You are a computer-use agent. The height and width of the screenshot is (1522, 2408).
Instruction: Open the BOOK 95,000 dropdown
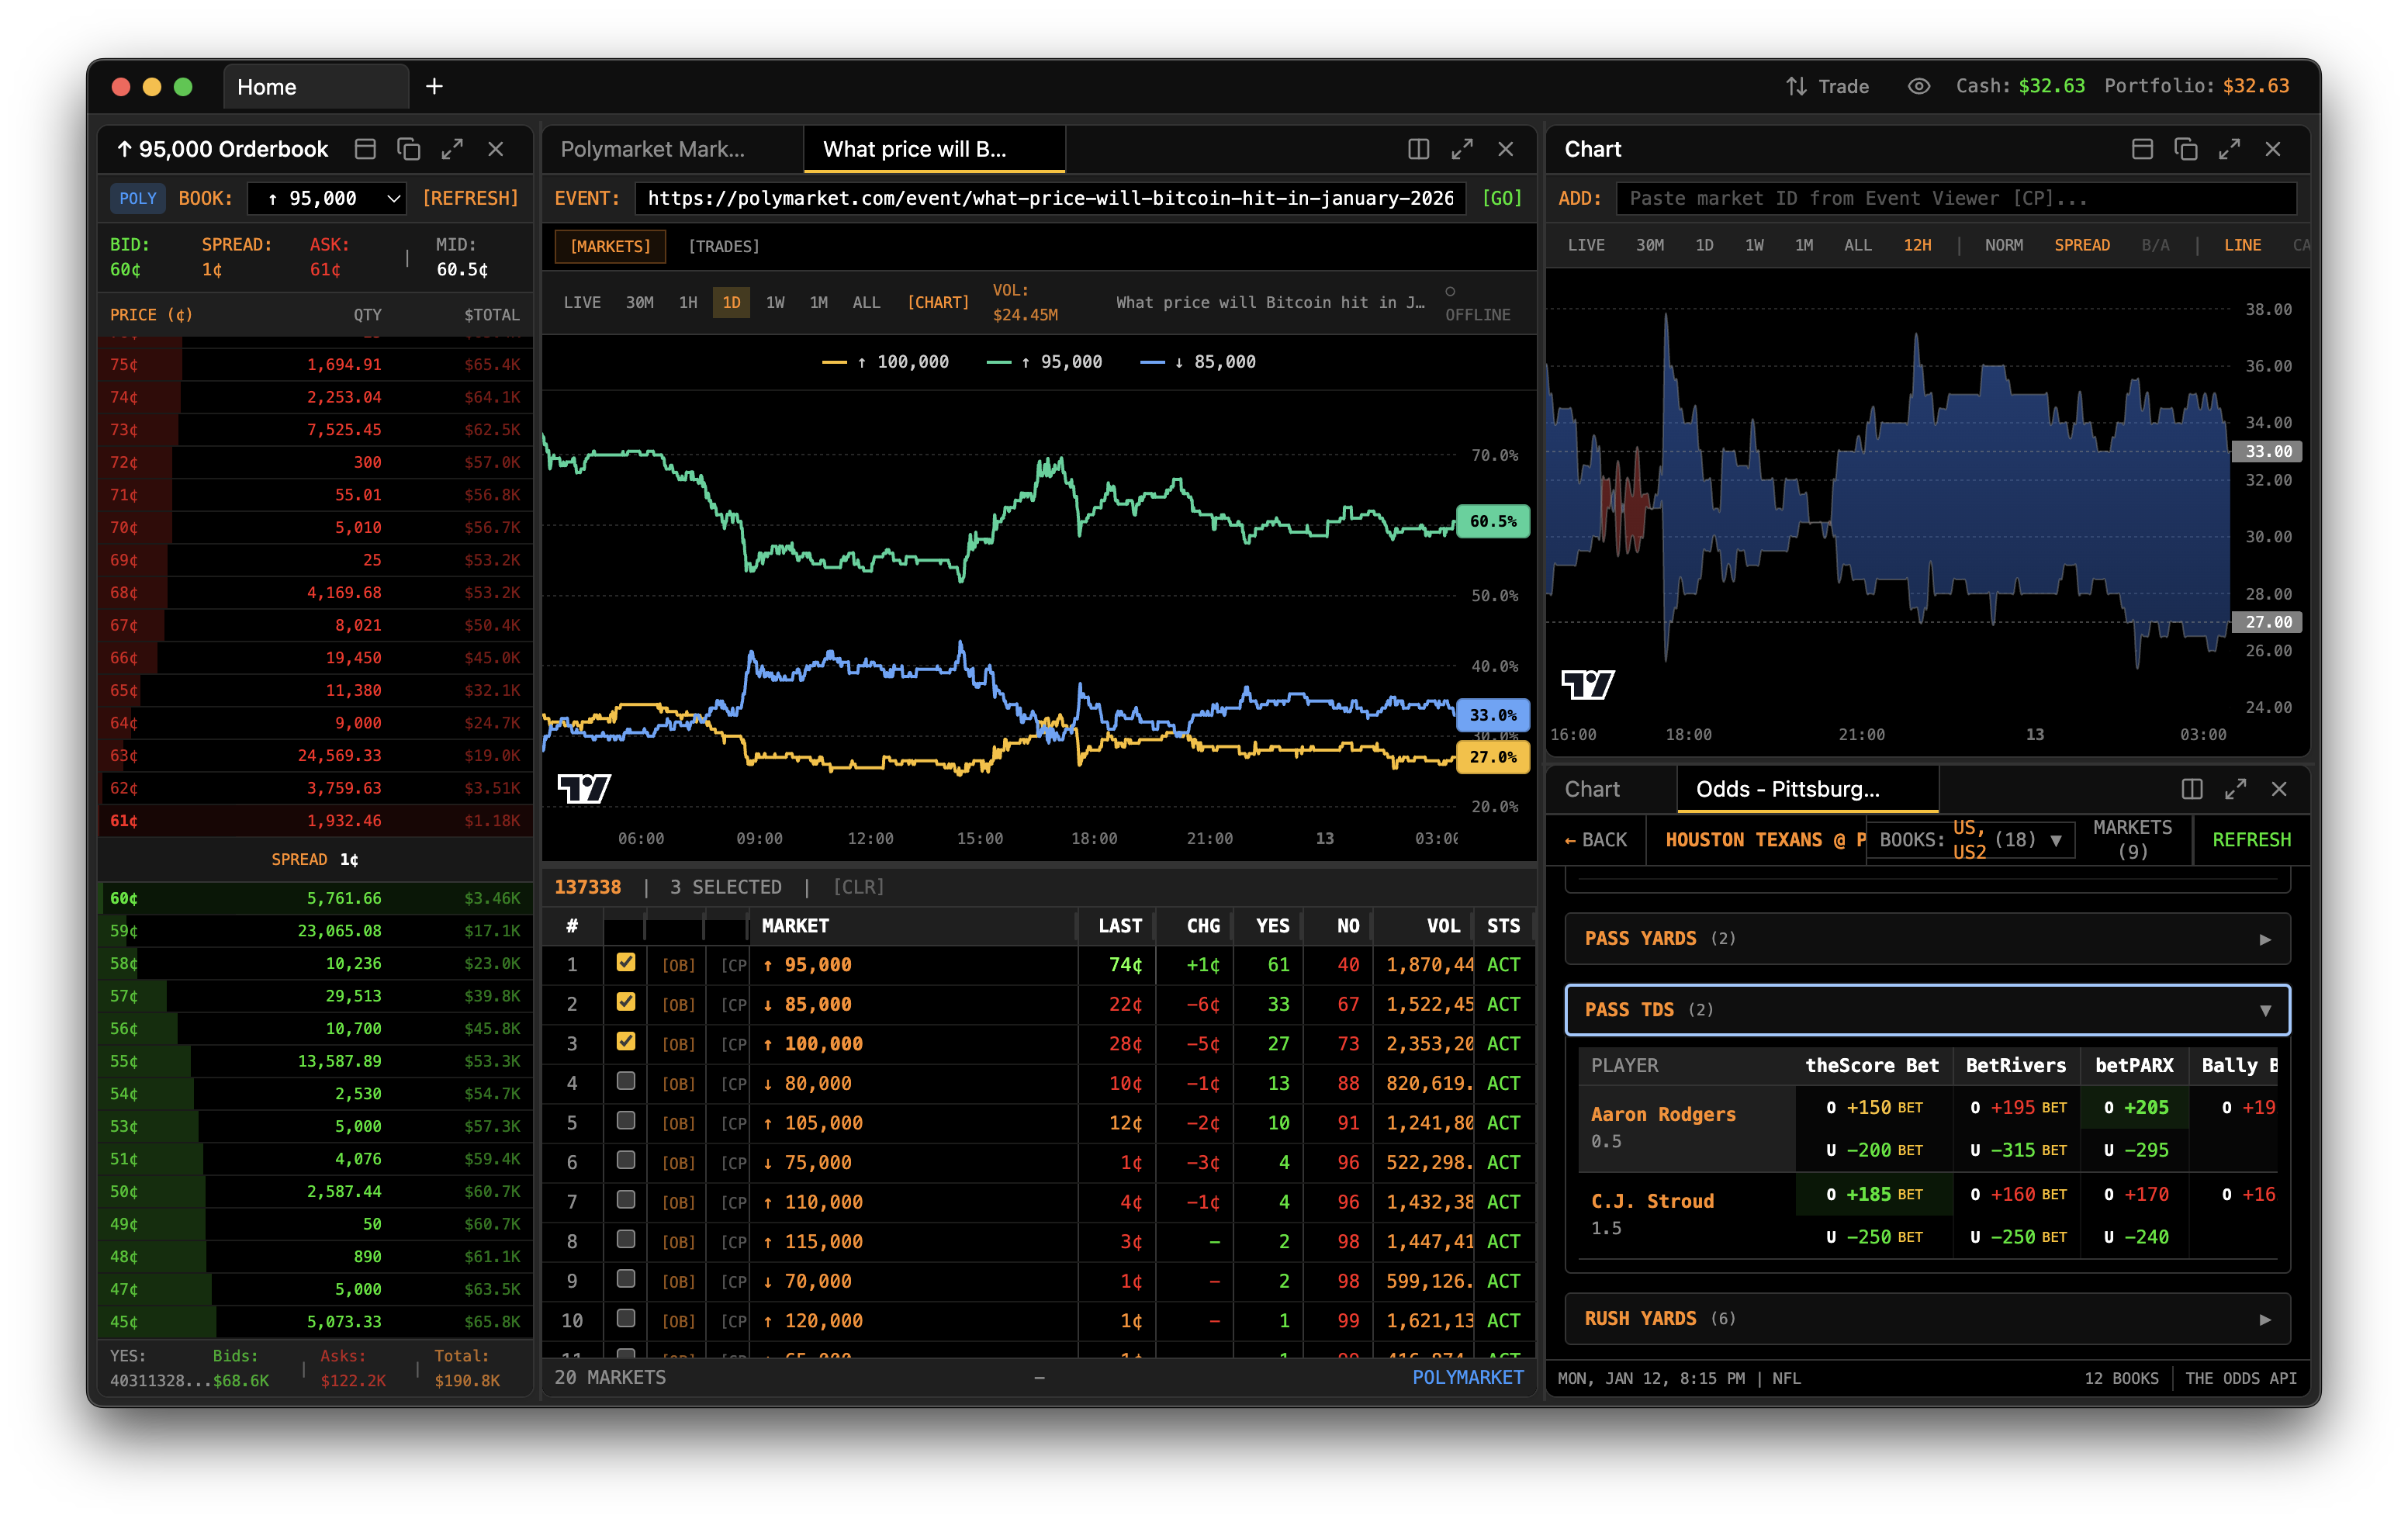point(326,199)
